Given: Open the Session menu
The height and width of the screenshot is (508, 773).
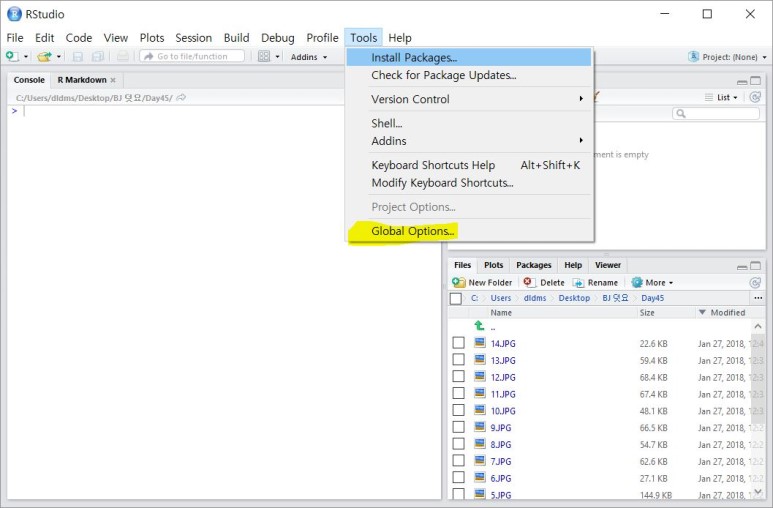Looking at the screenshot, I should (x=194, y=38).
